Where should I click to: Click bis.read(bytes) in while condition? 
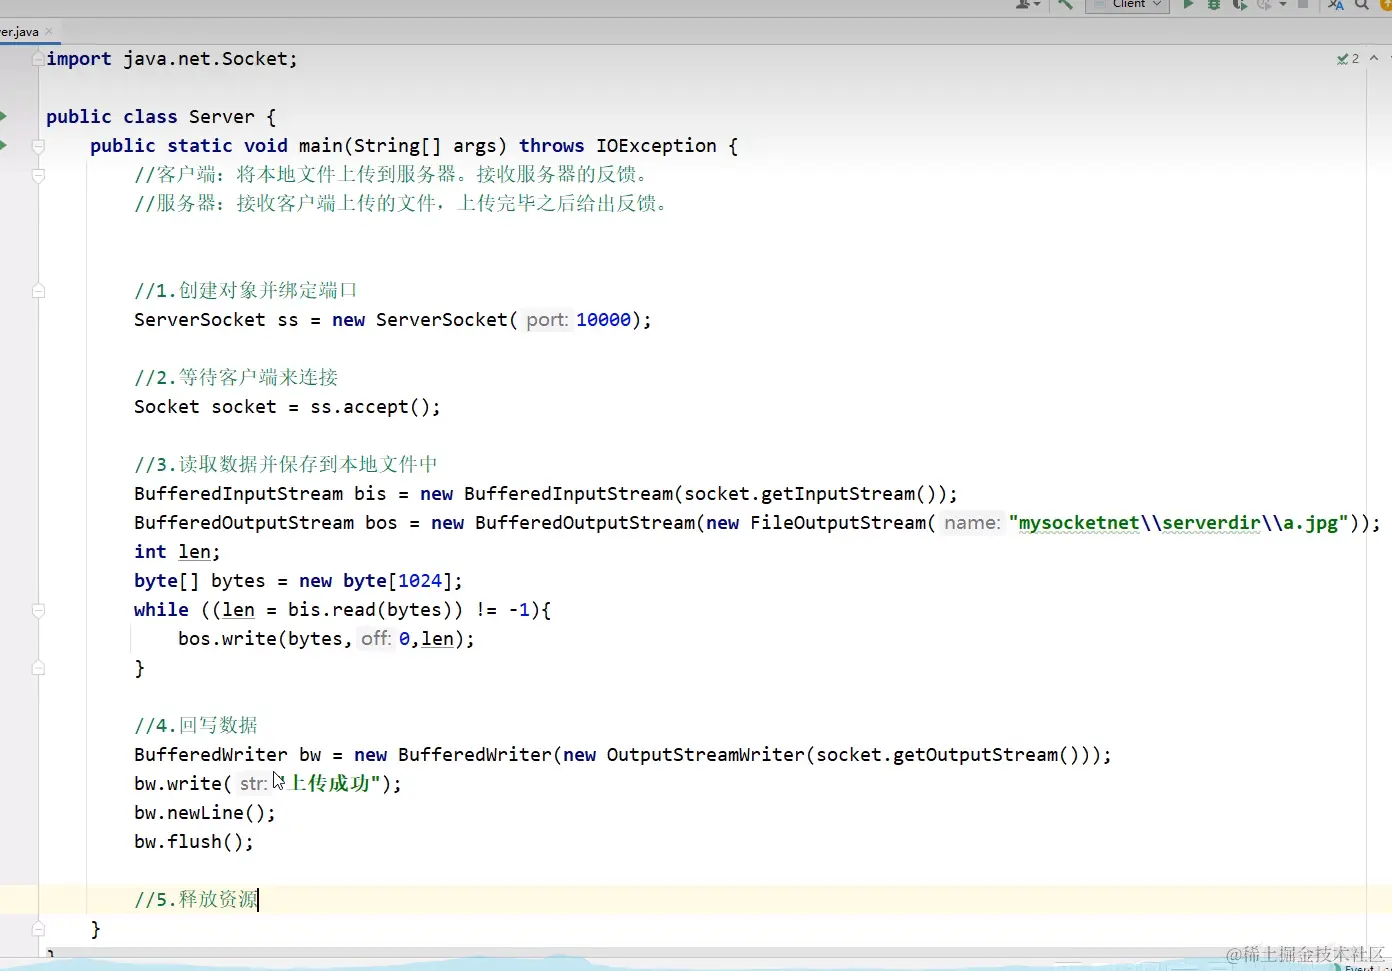tap(370, 610)
